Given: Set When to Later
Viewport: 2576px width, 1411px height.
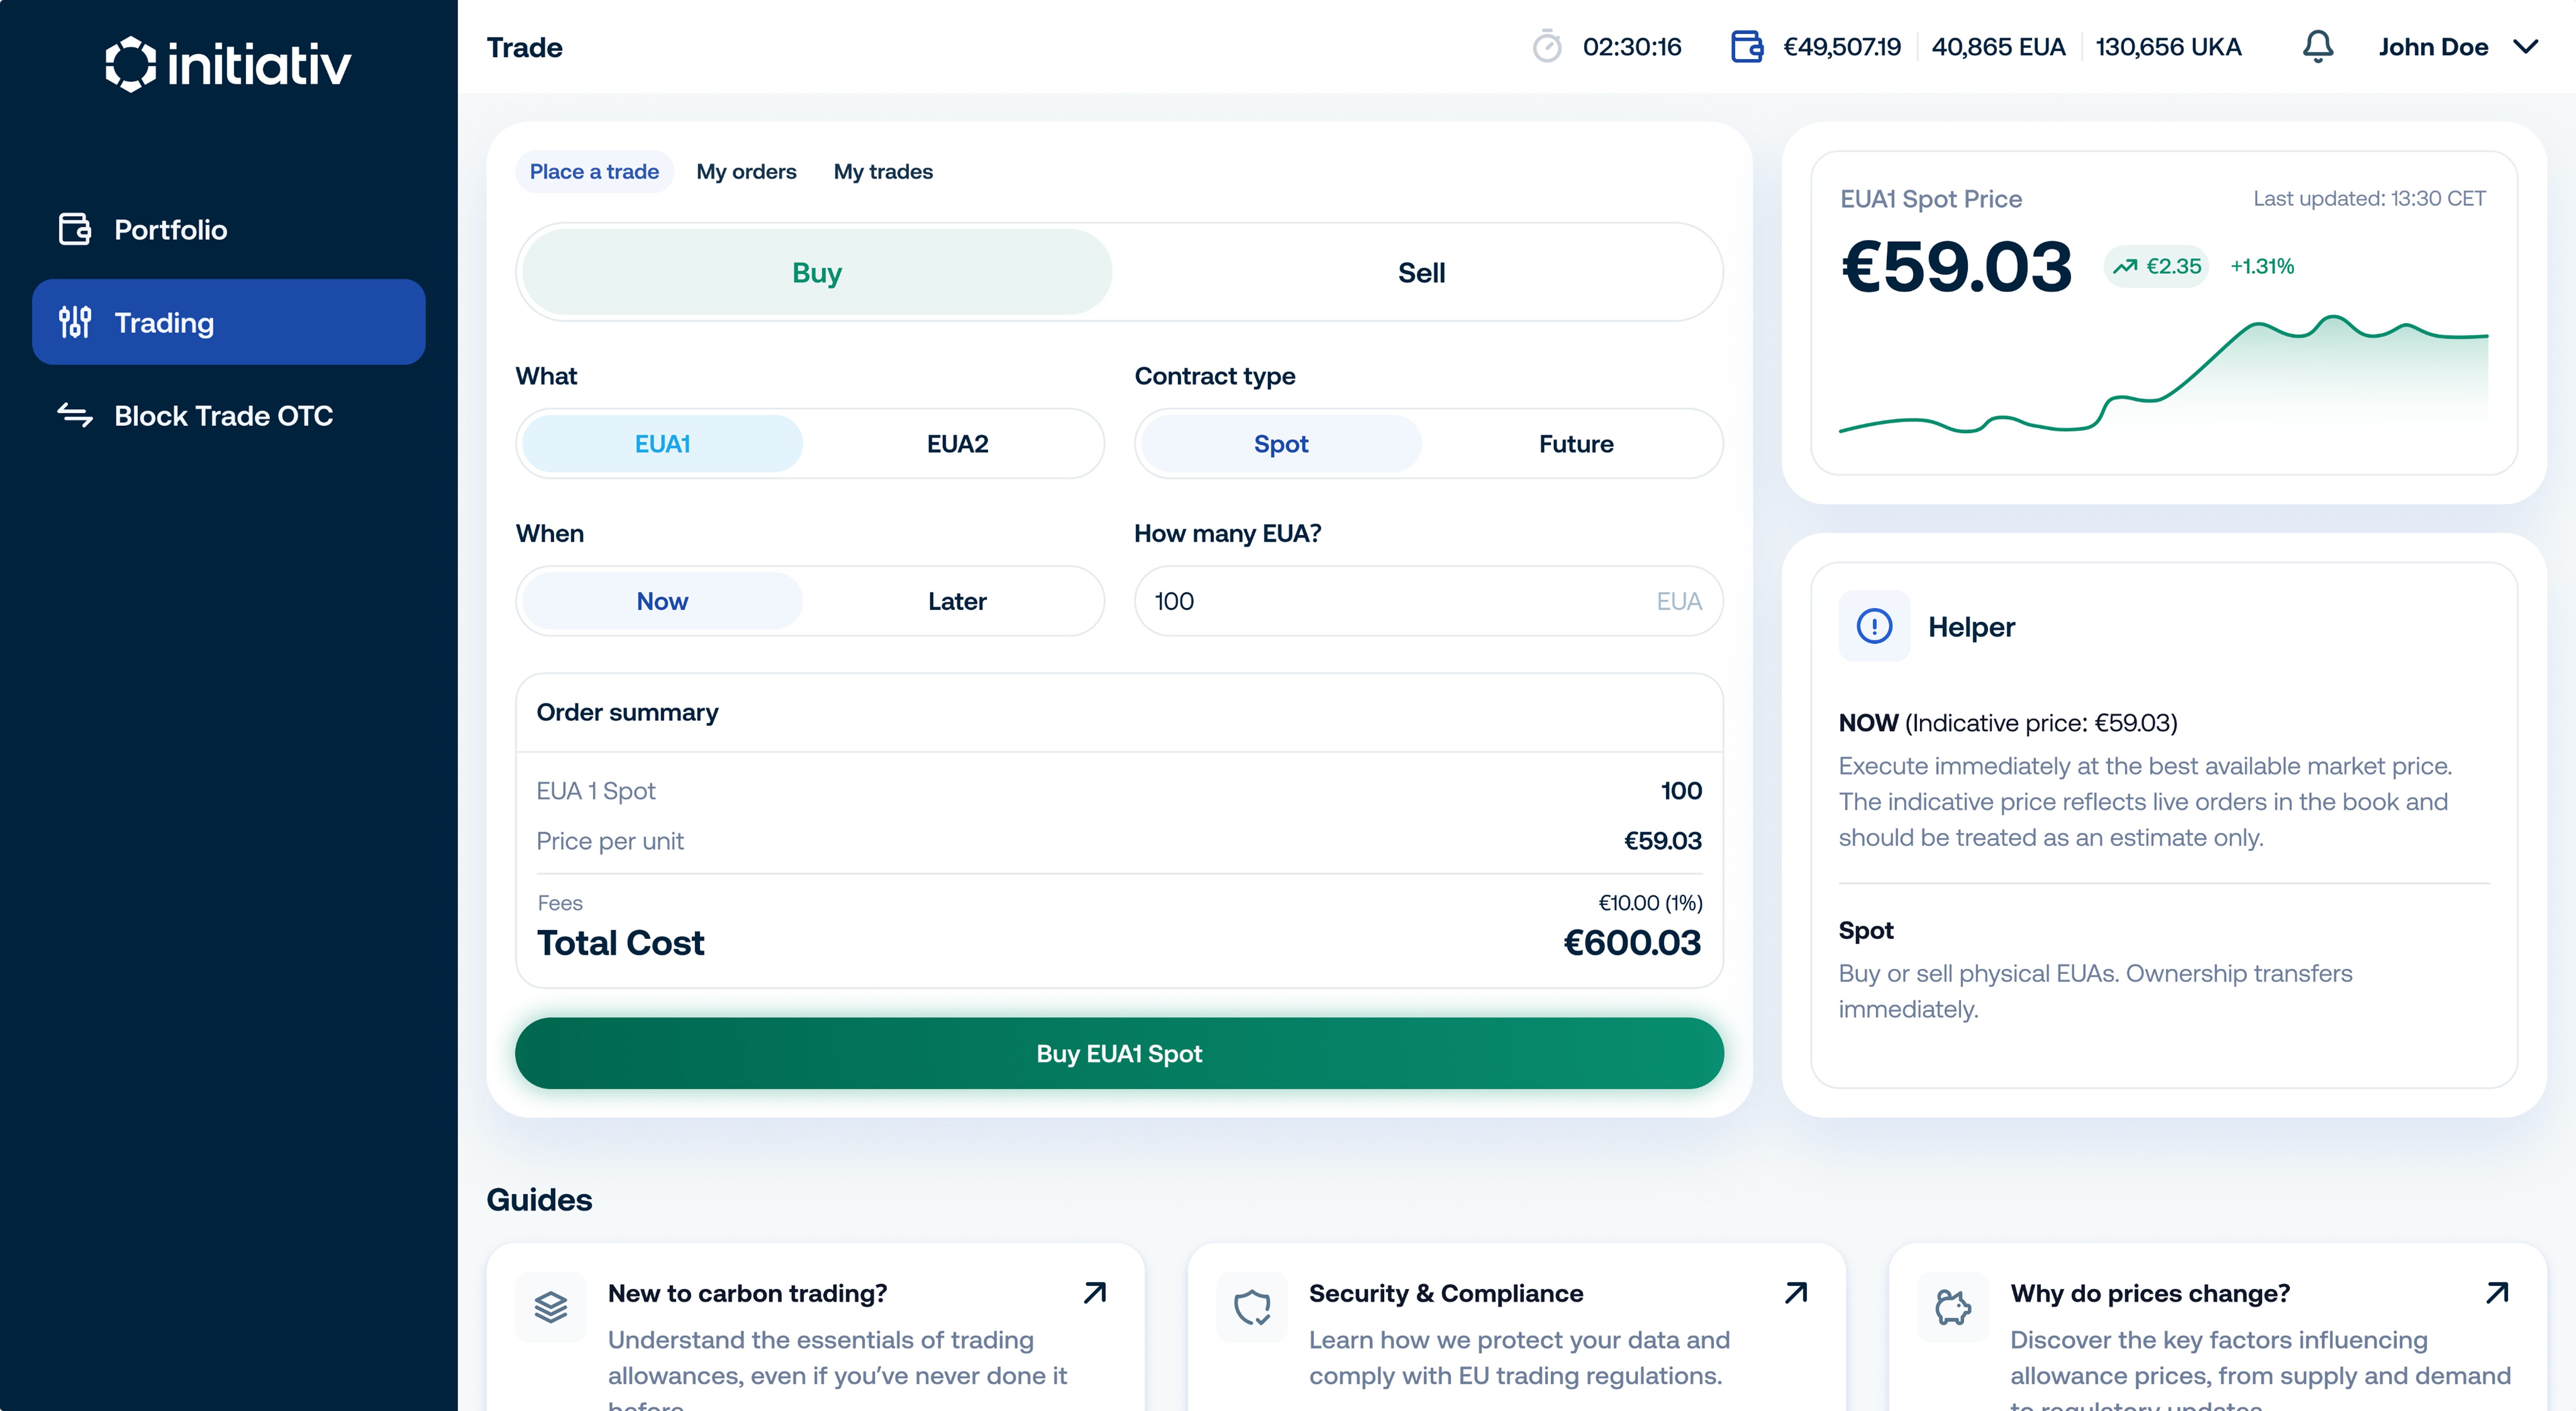Looking at the screenshot, I should 957,601.
